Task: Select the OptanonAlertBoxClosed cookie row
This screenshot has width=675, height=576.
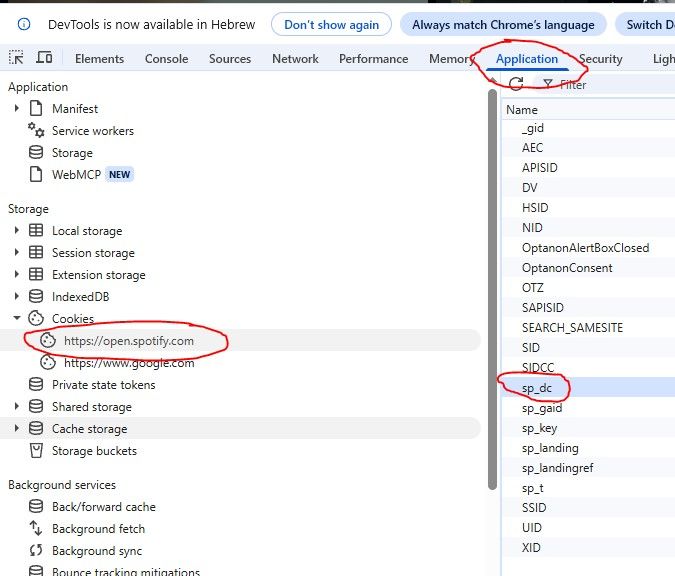Action: pos(588,248)
